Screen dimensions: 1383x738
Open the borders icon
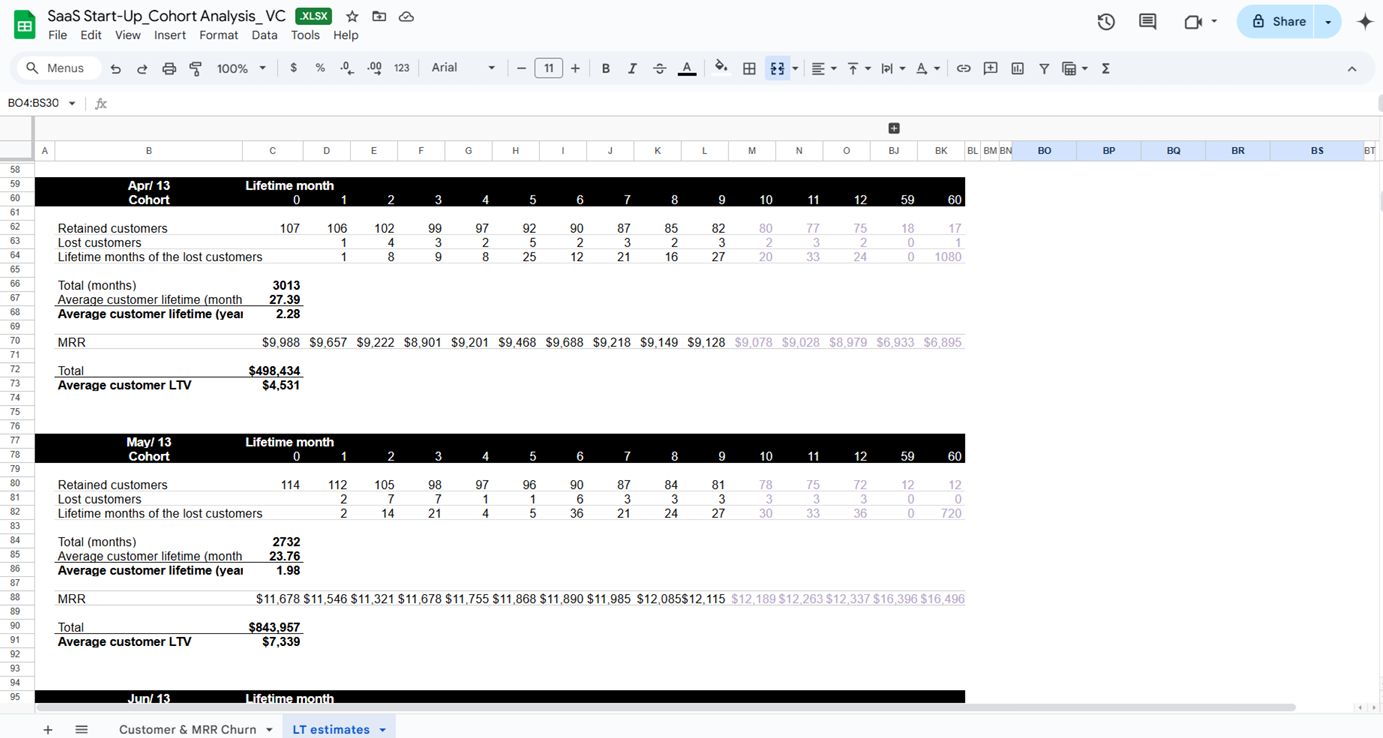click(749, 68)
